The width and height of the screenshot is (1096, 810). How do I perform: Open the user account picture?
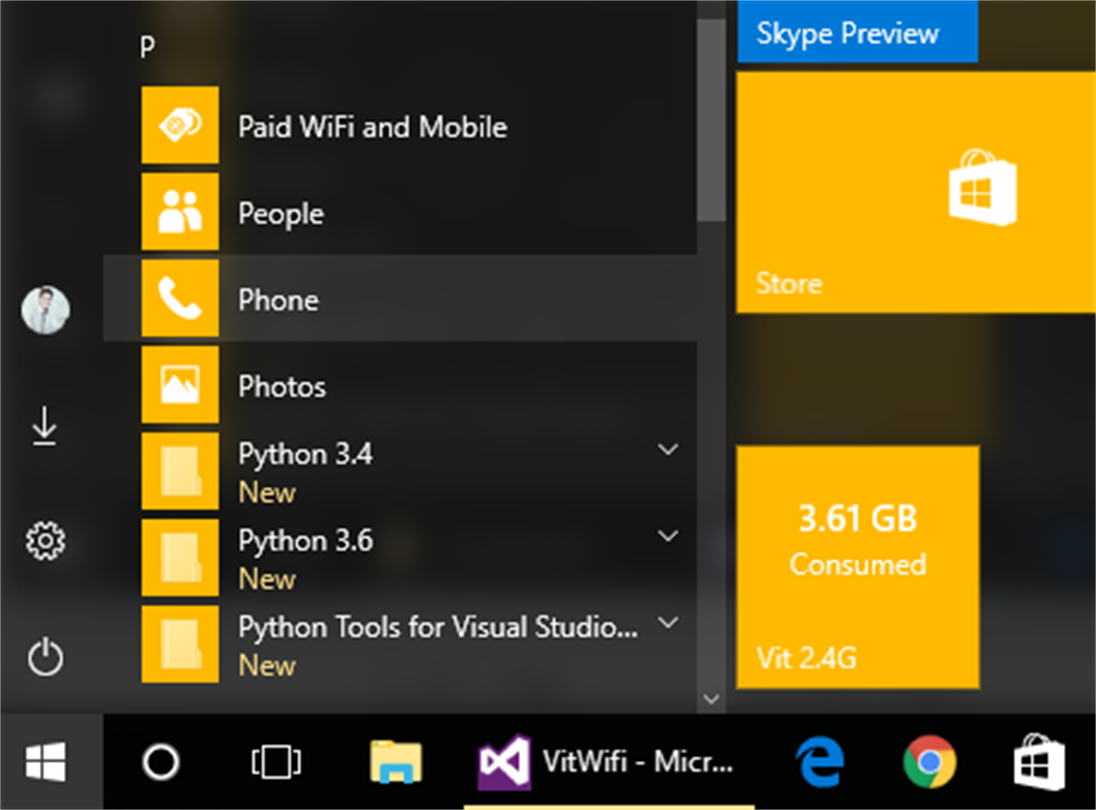pyautogui.click(x=45, y=310)
